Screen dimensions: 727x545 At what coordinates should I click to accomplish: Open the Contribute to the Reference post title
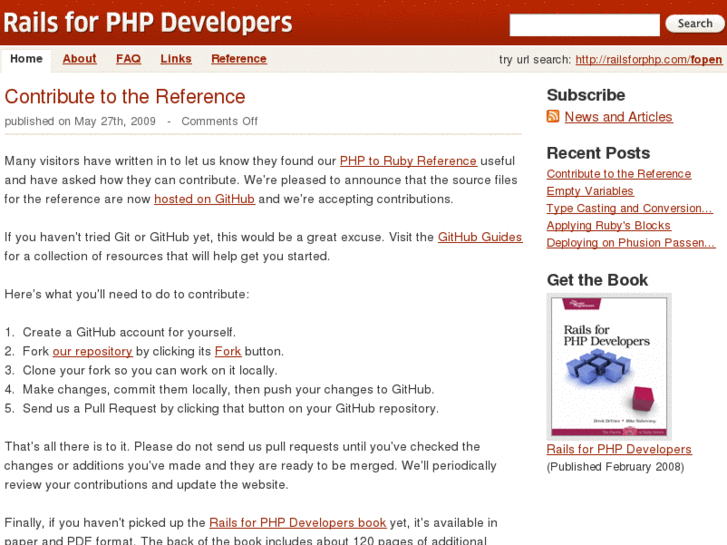click(x=125, y=96)
